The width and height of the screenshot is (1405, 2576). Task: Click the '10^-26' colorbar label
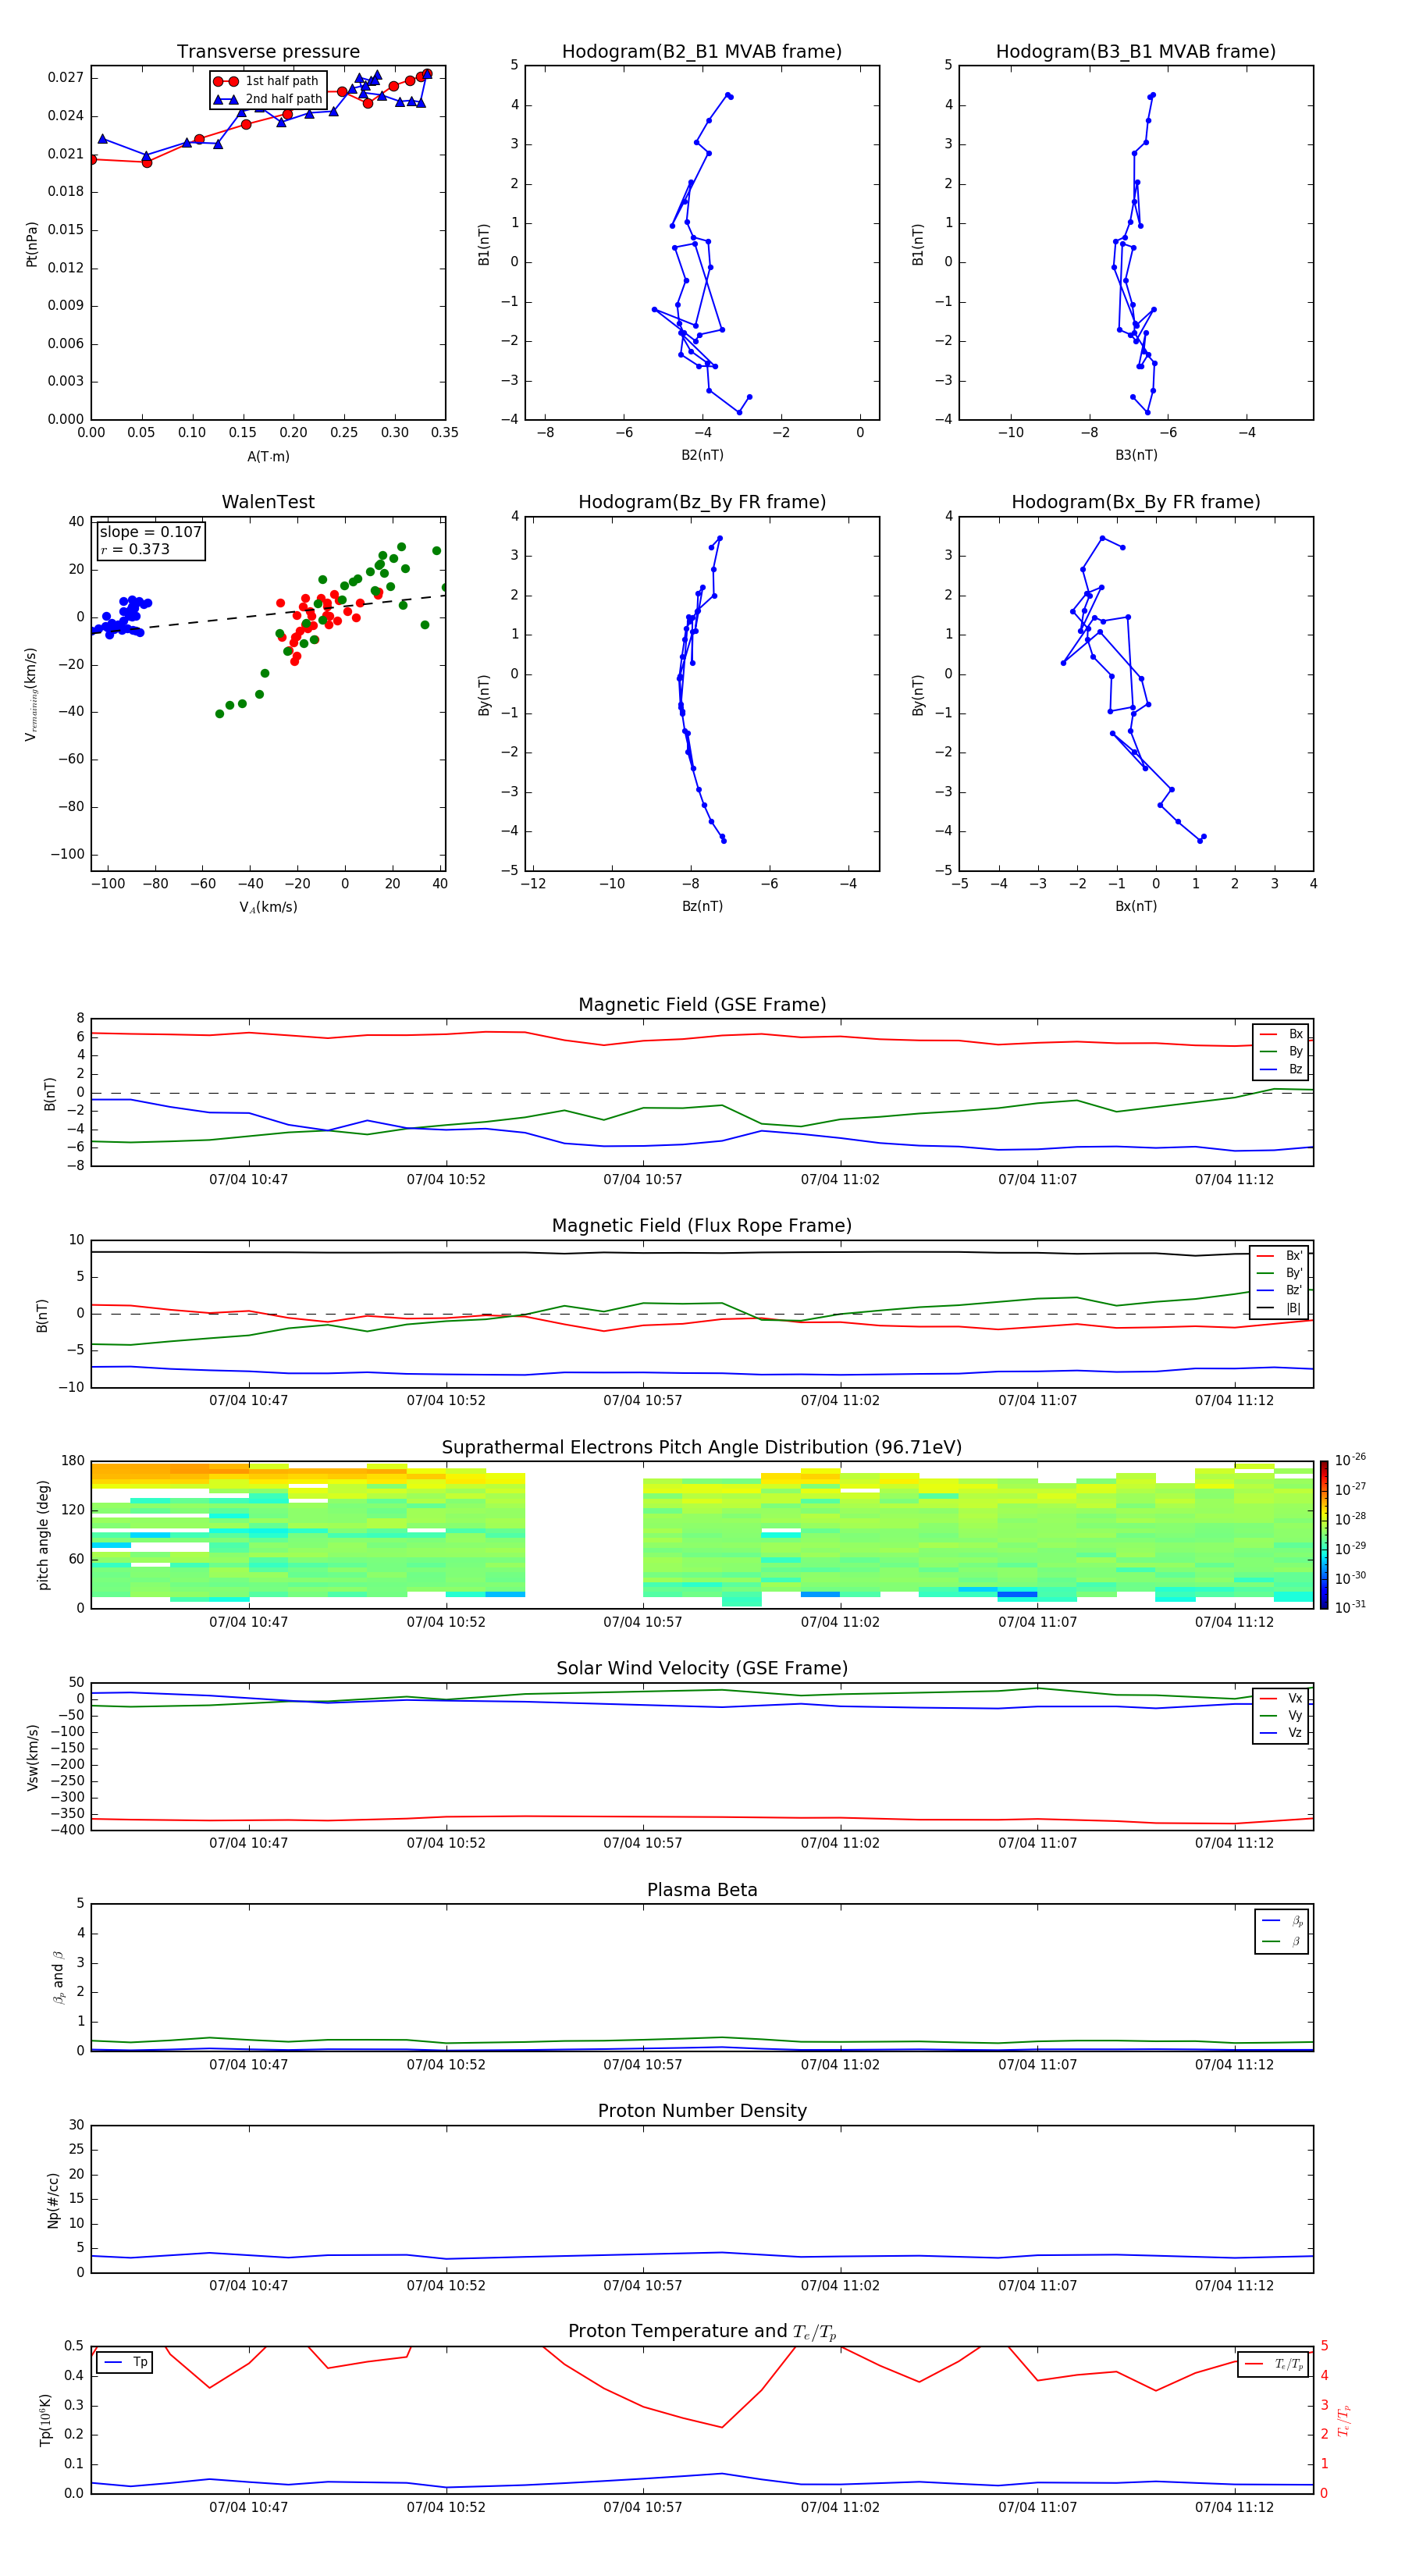pos(1350,1460)
